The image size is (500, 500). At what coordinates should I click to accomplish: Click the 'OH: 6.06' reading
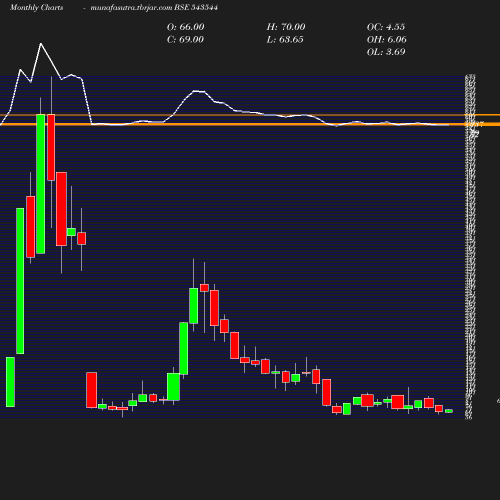coord(386,39)
